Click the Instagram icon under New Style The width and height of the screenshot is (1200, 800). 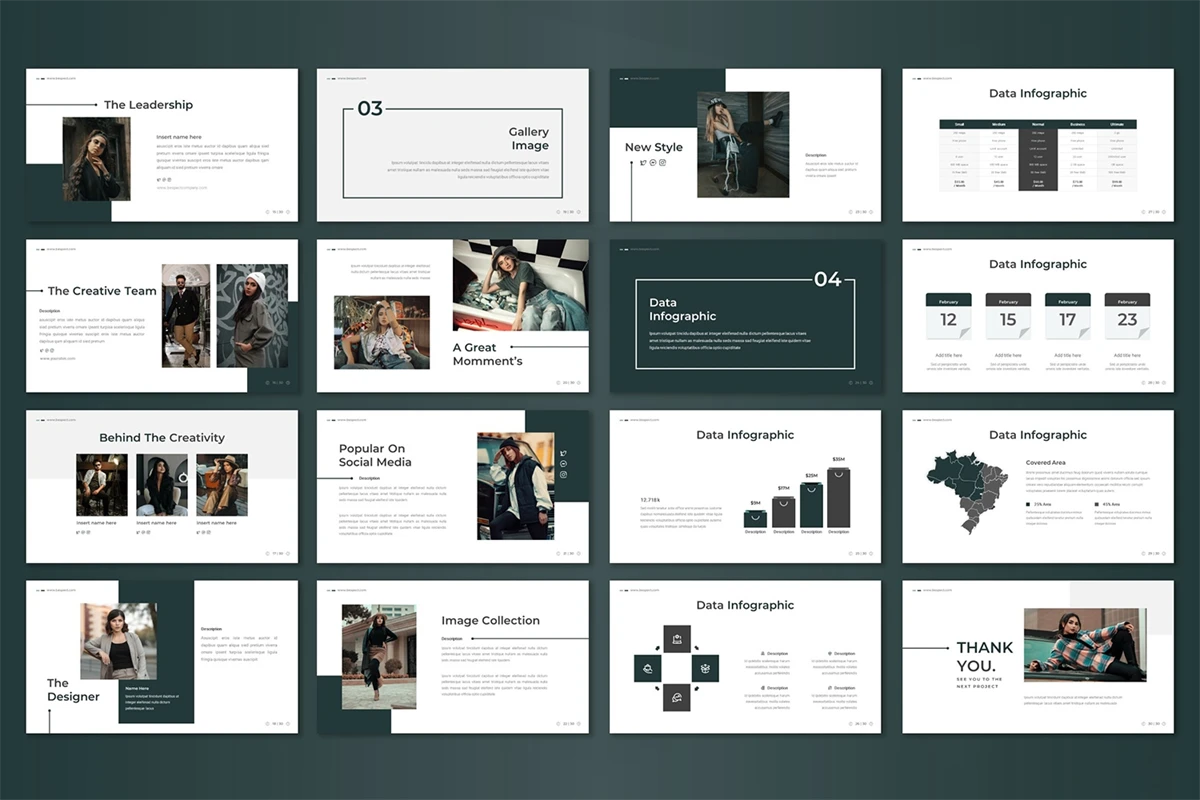pyautogui.click(x=662, y=162)
